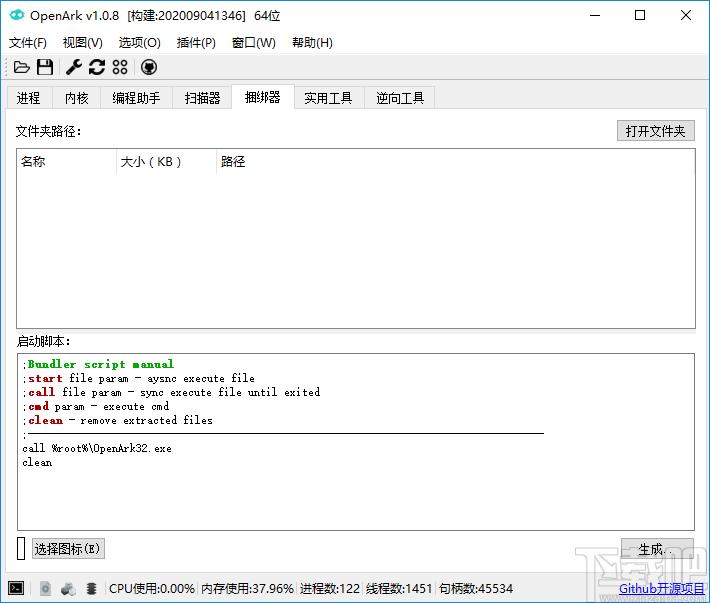Click the 打开文件夹 button
The width and height of the screenshot is (710, 603).
pos(655,131)
